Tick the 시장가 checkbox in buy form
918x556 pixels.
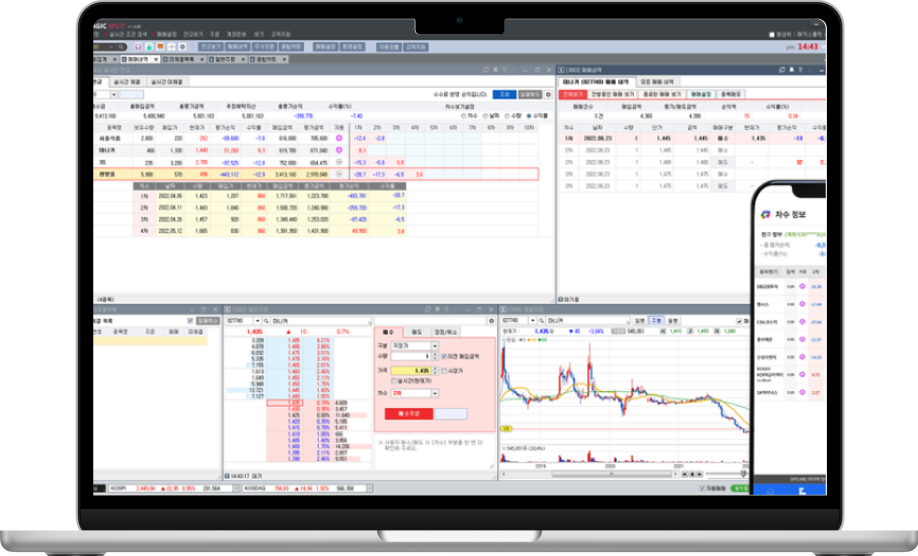point(444,370)
